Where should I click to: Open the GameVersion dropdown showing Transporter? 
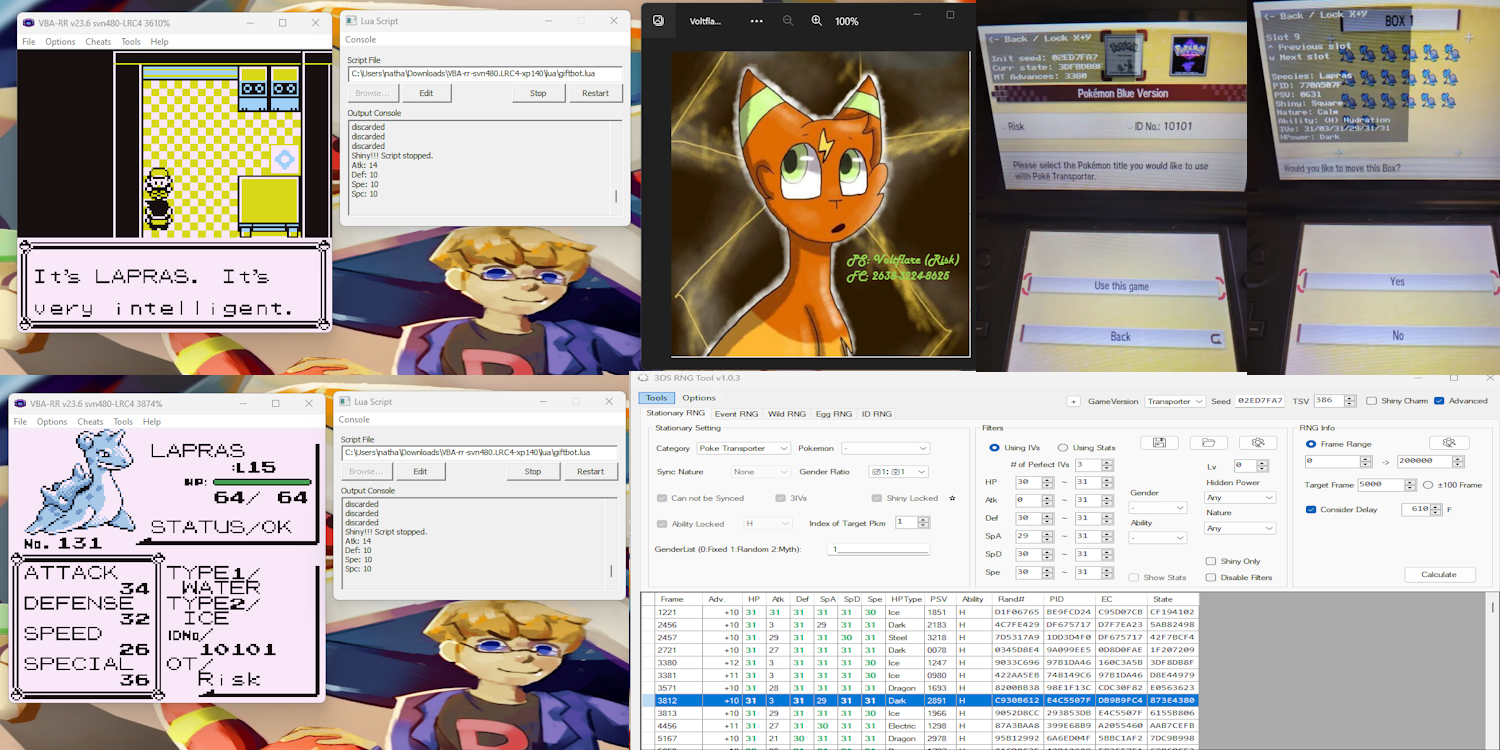click(x=1175, y=401)
